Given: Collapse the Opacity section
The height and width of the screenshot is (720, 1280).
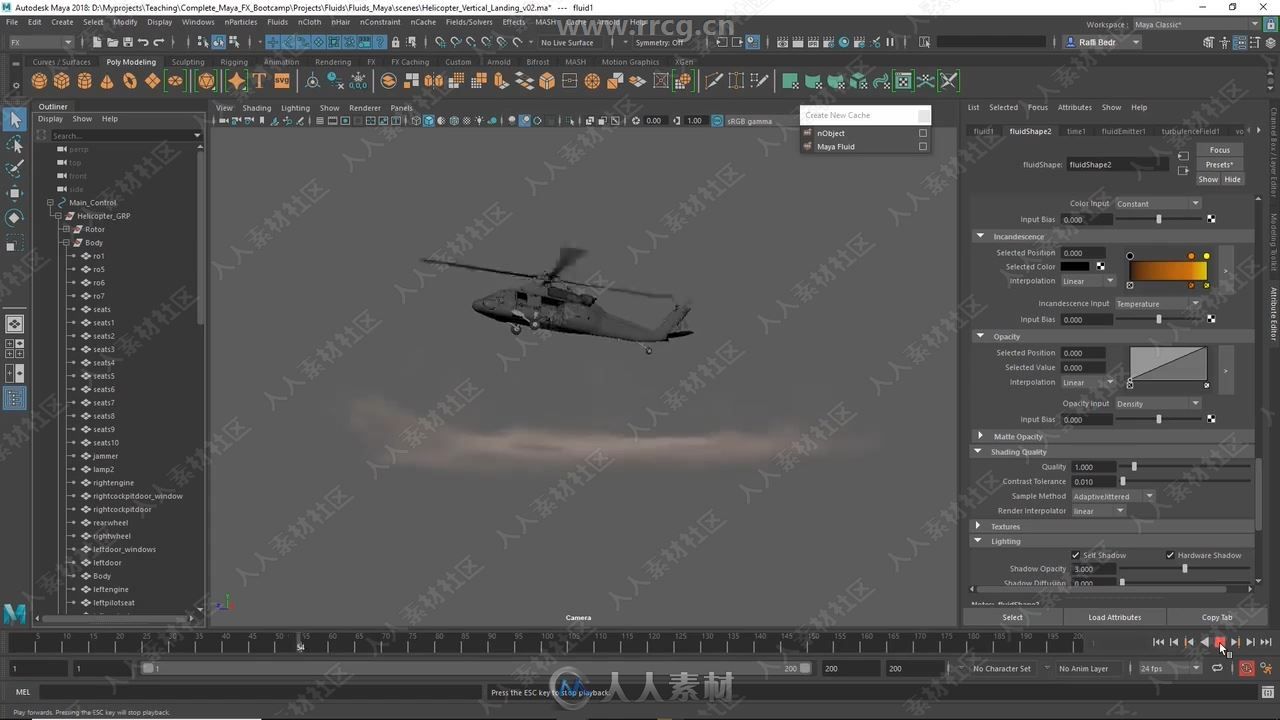Looking at the screenshot, I should 980,336.
